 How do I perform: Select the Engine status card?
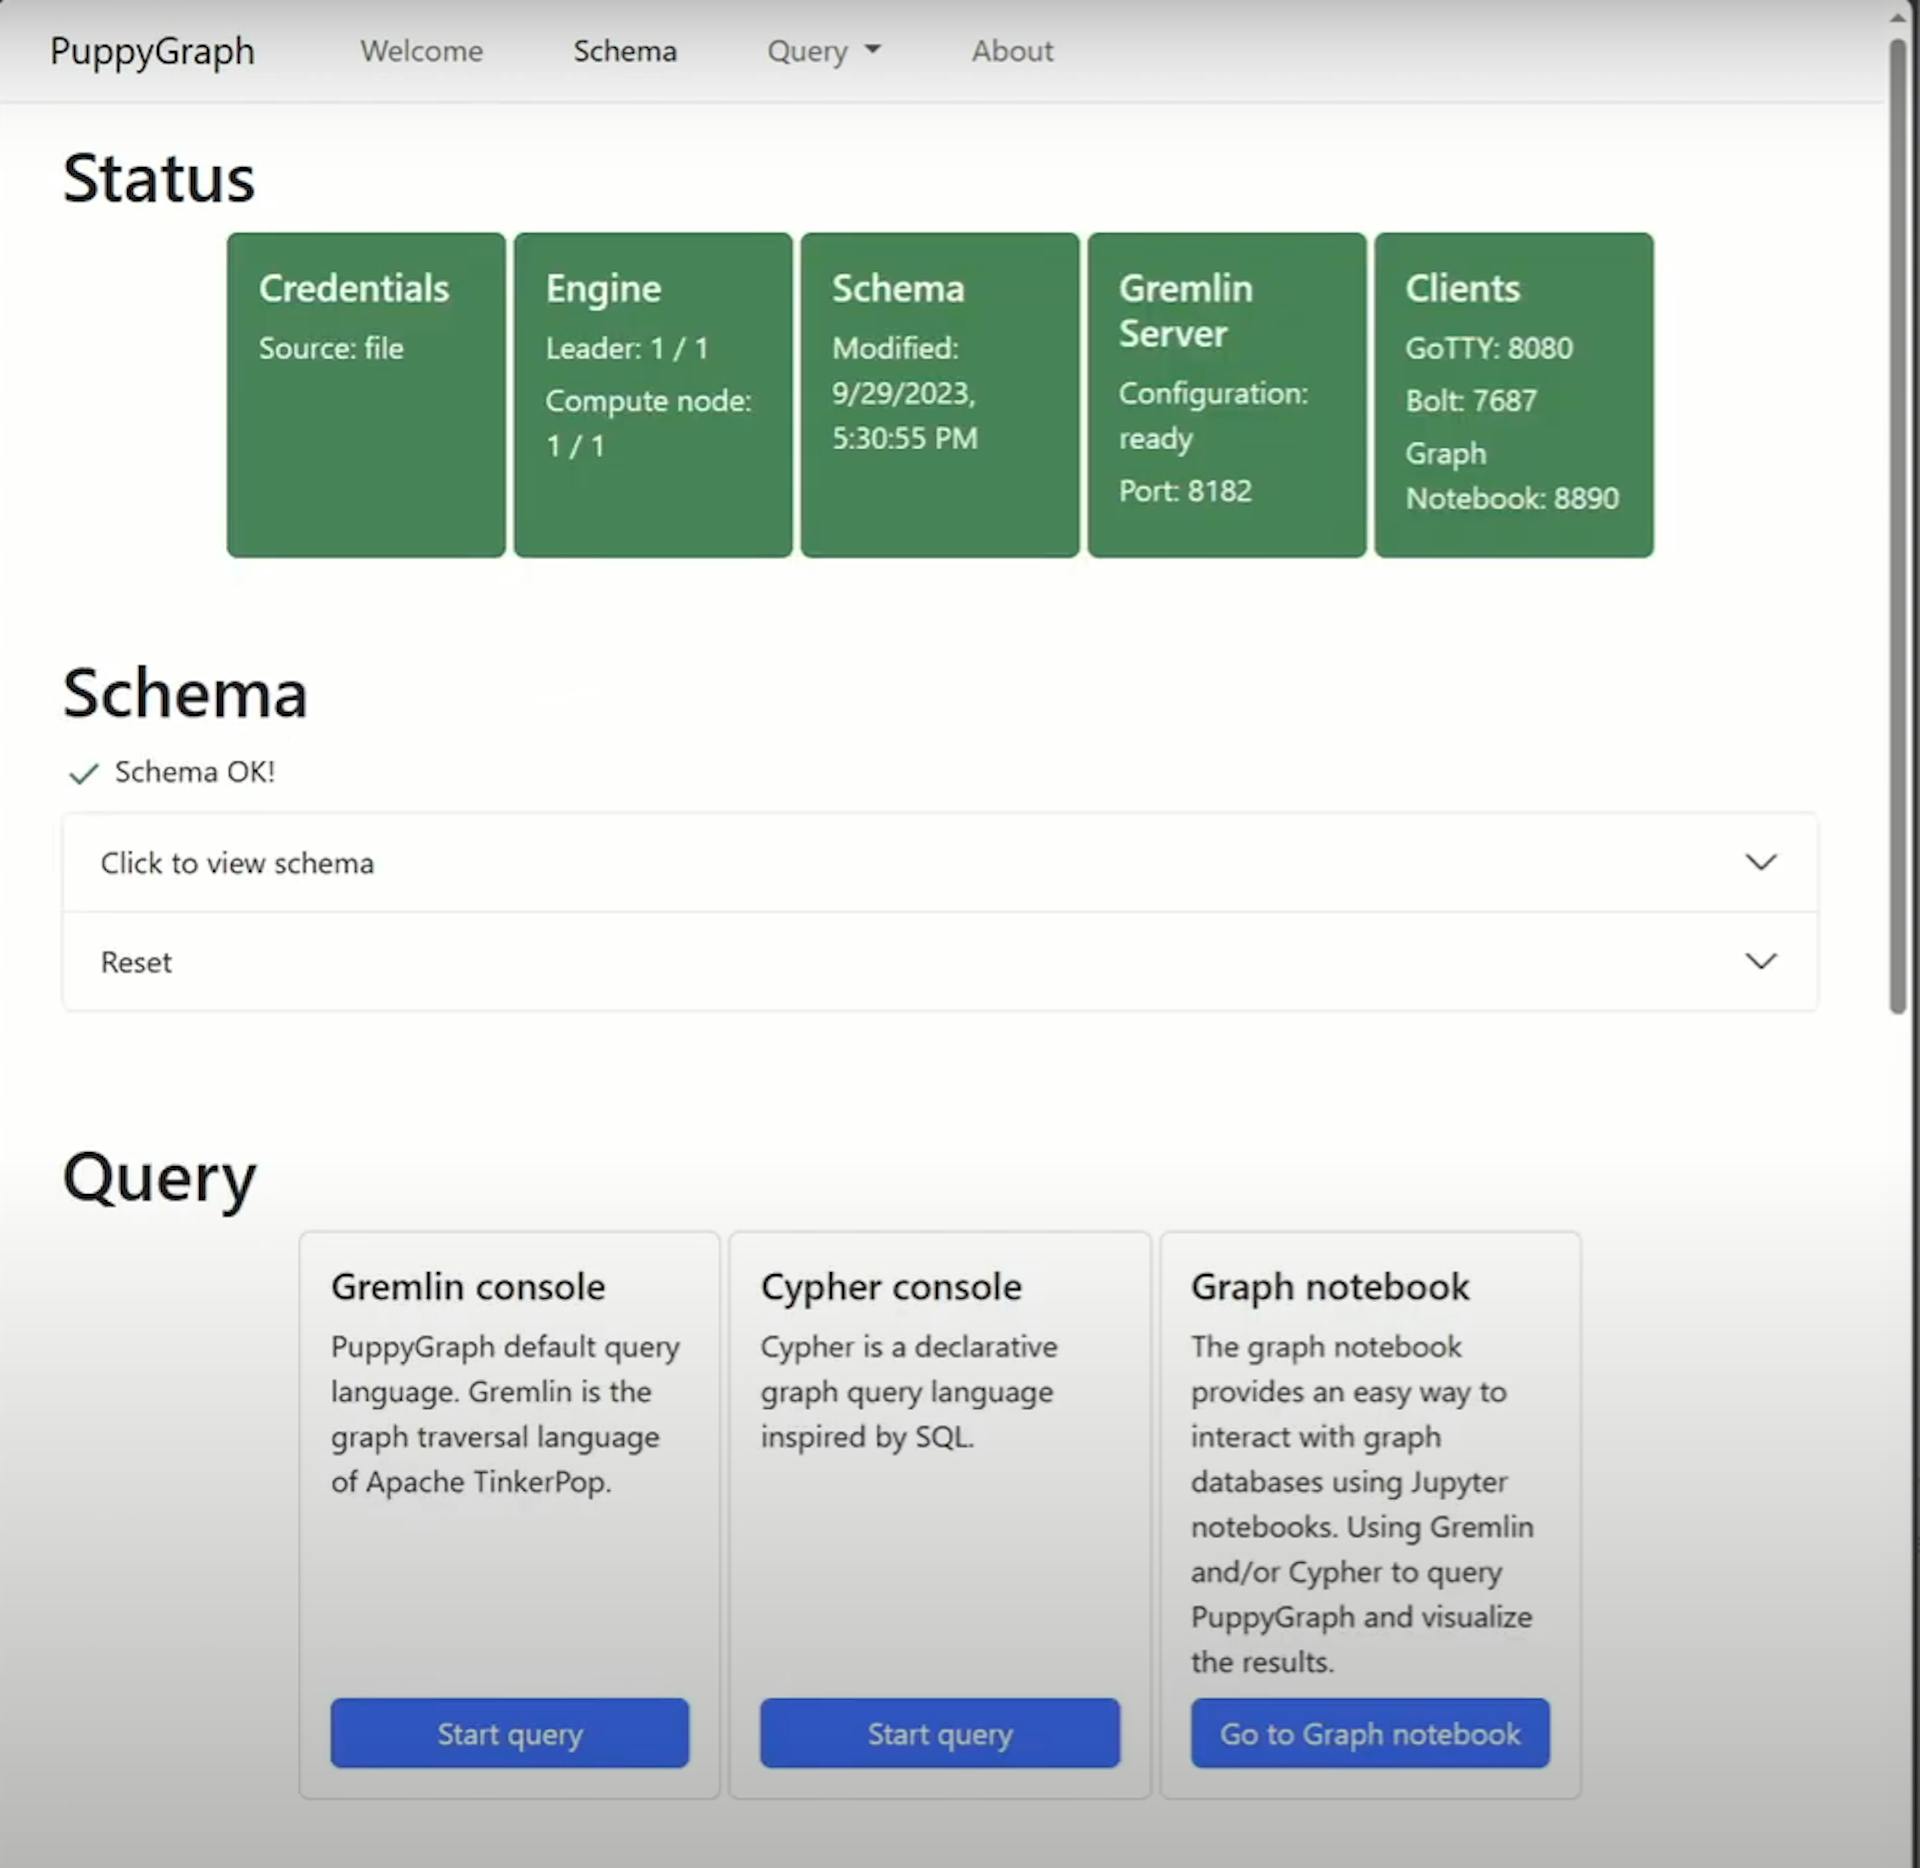click(x=653, y=395)
